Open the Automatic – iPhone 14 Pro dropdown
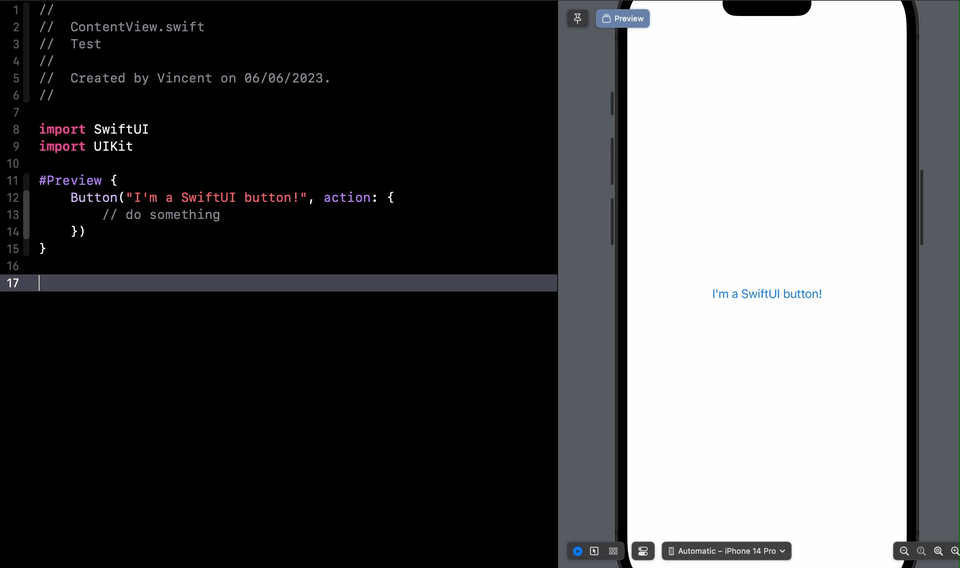The image size is (960, 568). 727,551
